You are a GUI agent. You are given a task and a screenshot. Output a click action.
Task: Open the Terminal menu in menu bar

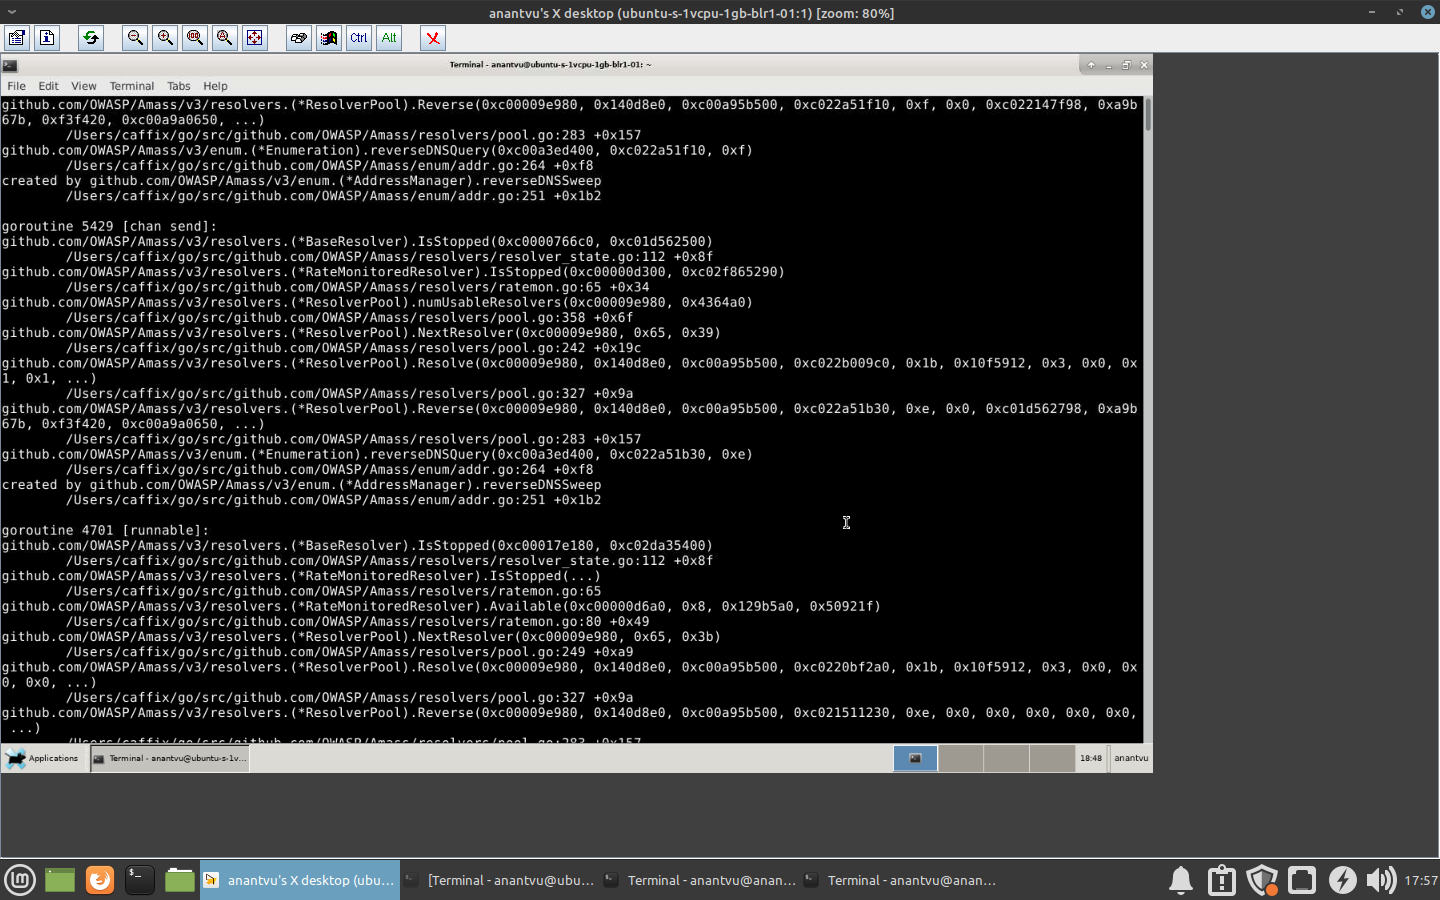point(131,86)
